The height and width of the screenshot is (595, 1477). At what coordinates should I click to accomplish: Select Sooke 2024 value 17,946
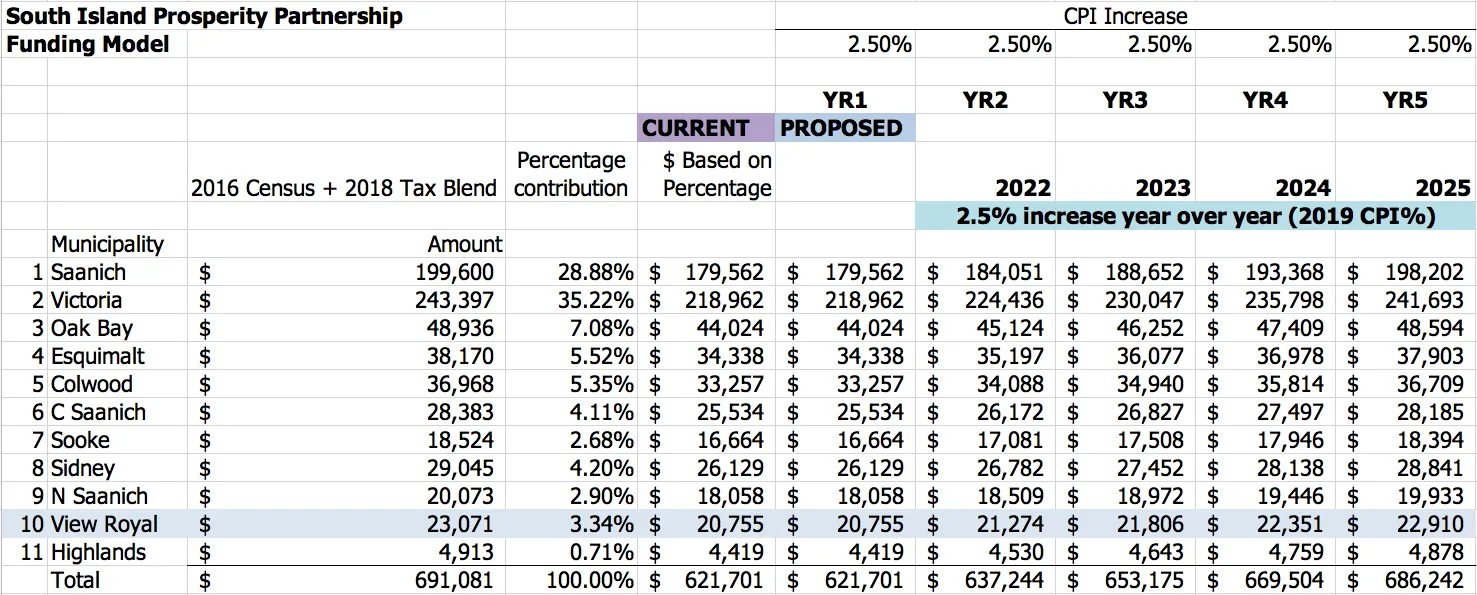(1290, 440)
